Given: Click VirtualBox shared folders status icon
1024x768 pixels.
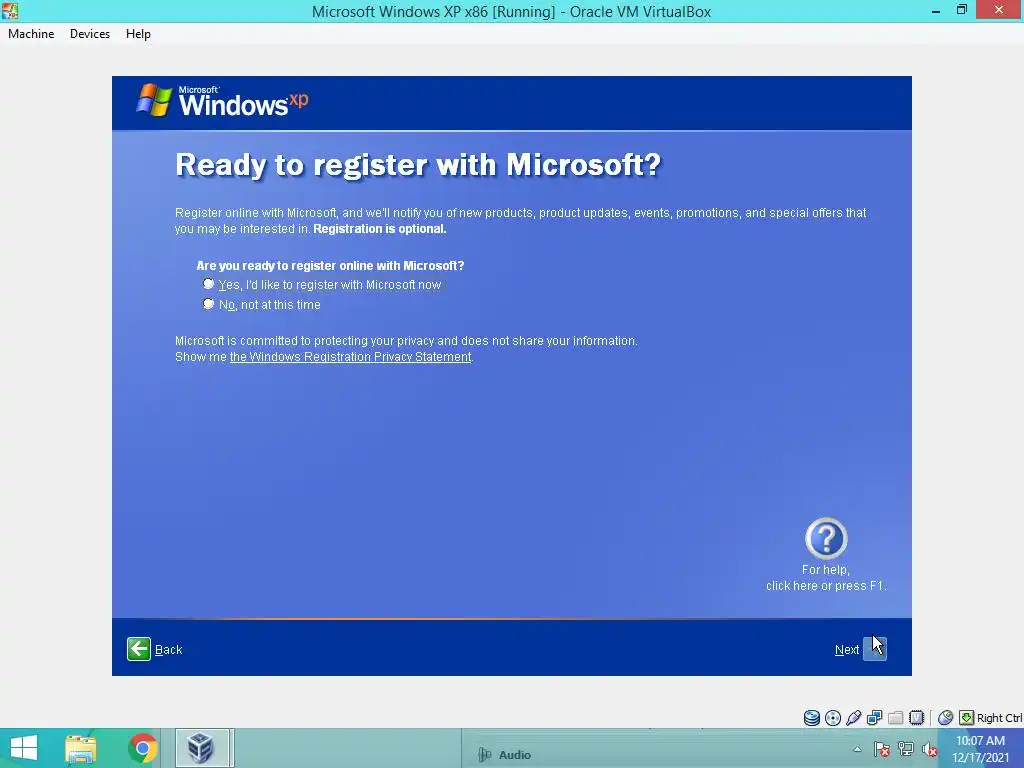Looking at the screenshot, I should [895, 718].
